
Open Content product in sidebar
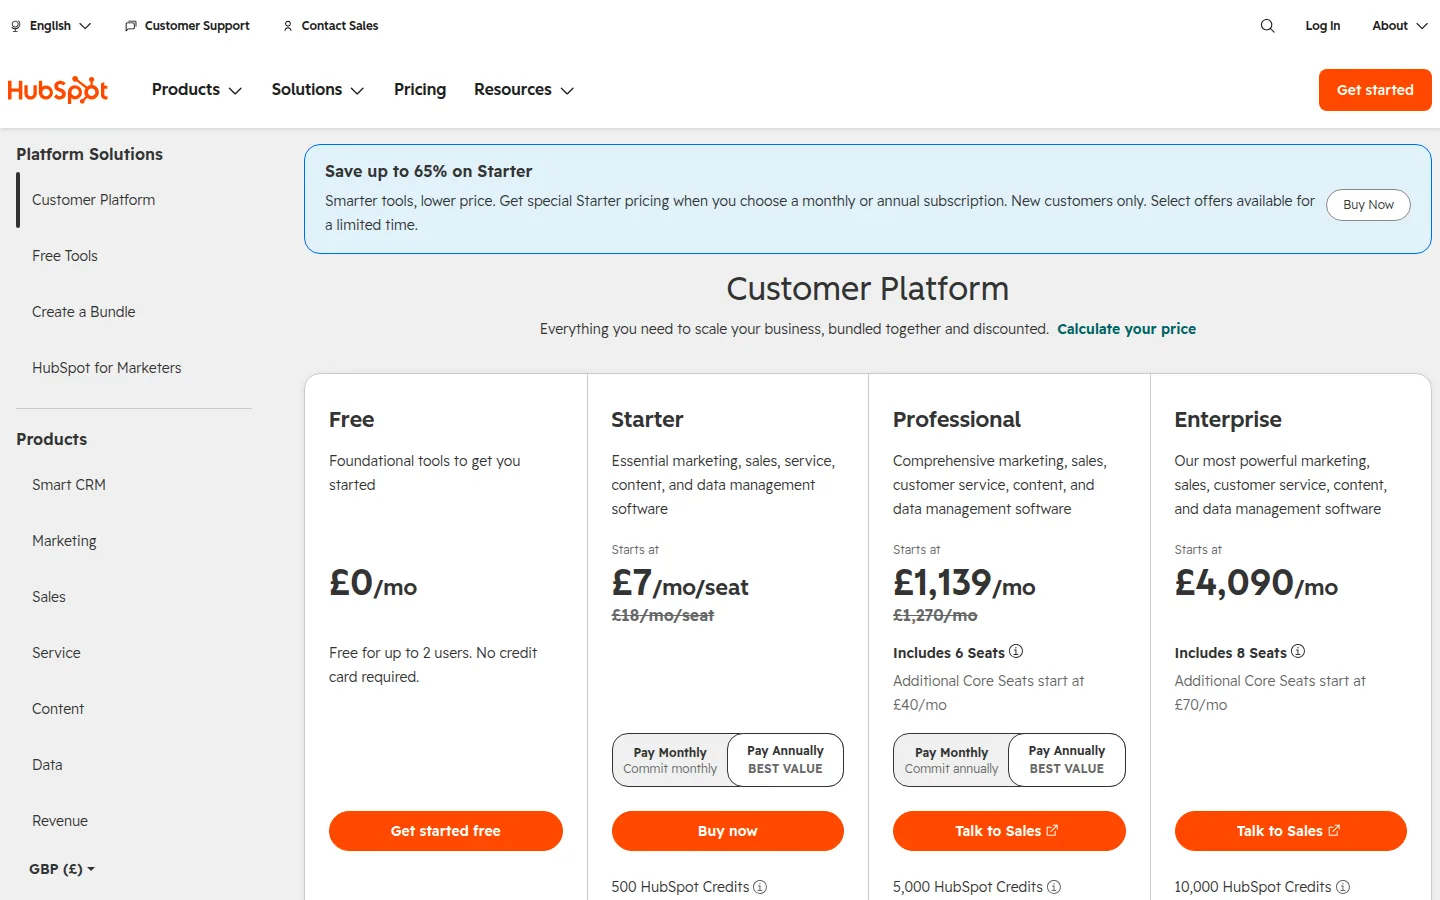point(58,709)
